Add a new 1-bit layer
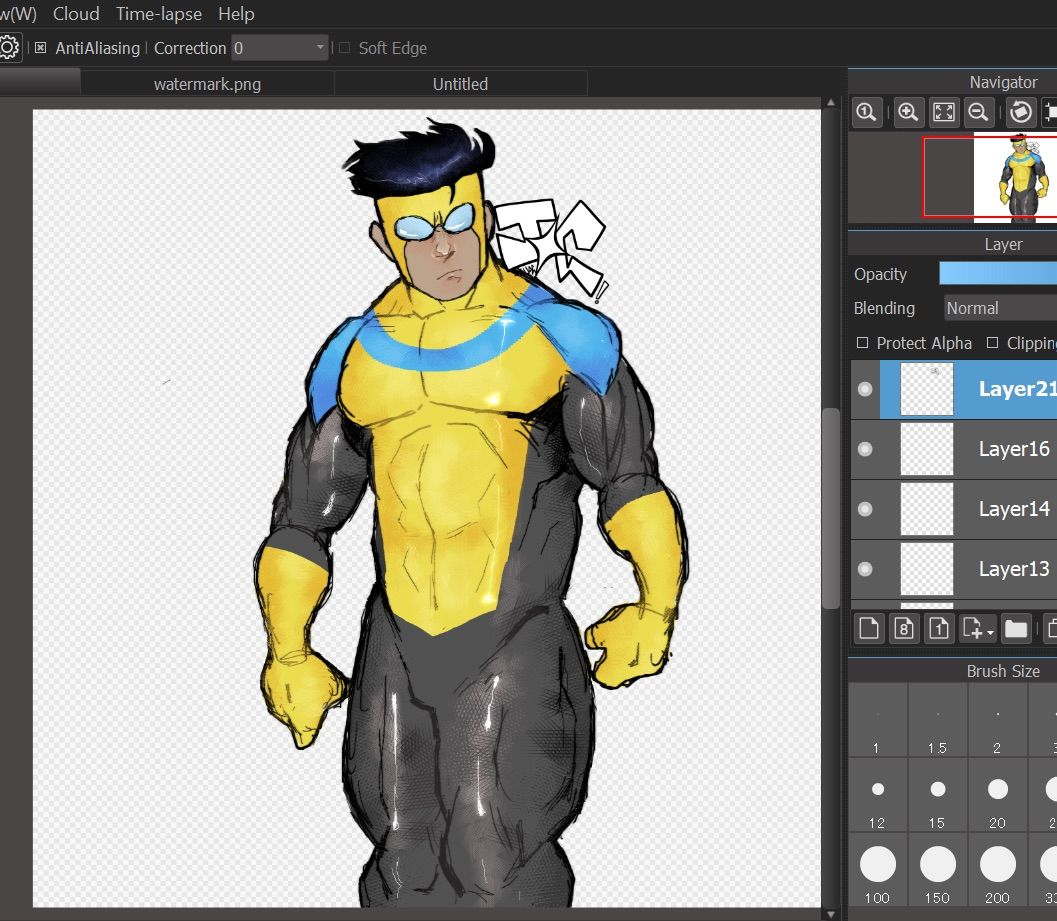This screenshot has height=921, width=1057. point(939,628)
